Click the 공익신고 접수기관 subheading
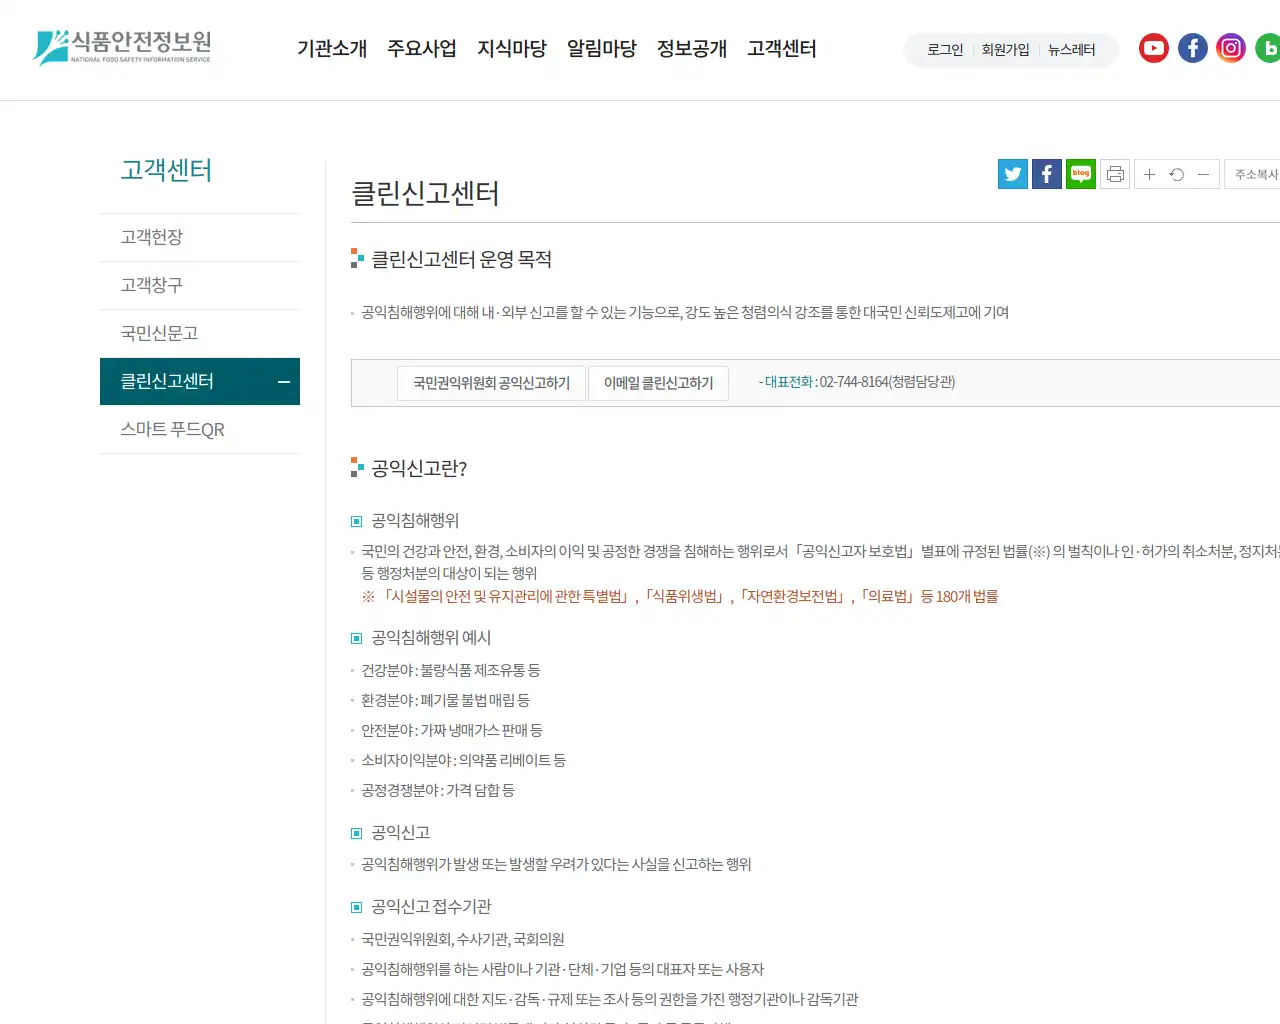 (x=431, y=907)
